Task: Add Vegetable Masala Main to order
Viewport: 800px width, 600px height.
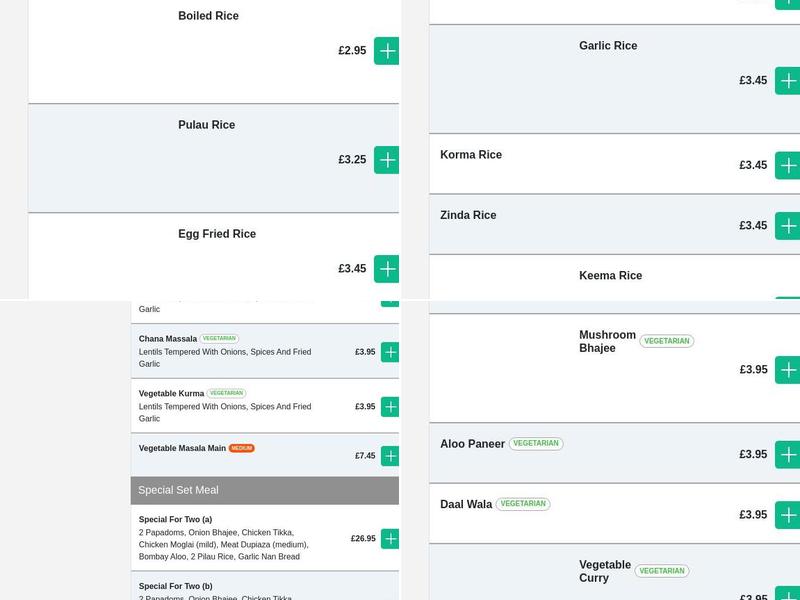Action: pos(390,456)
